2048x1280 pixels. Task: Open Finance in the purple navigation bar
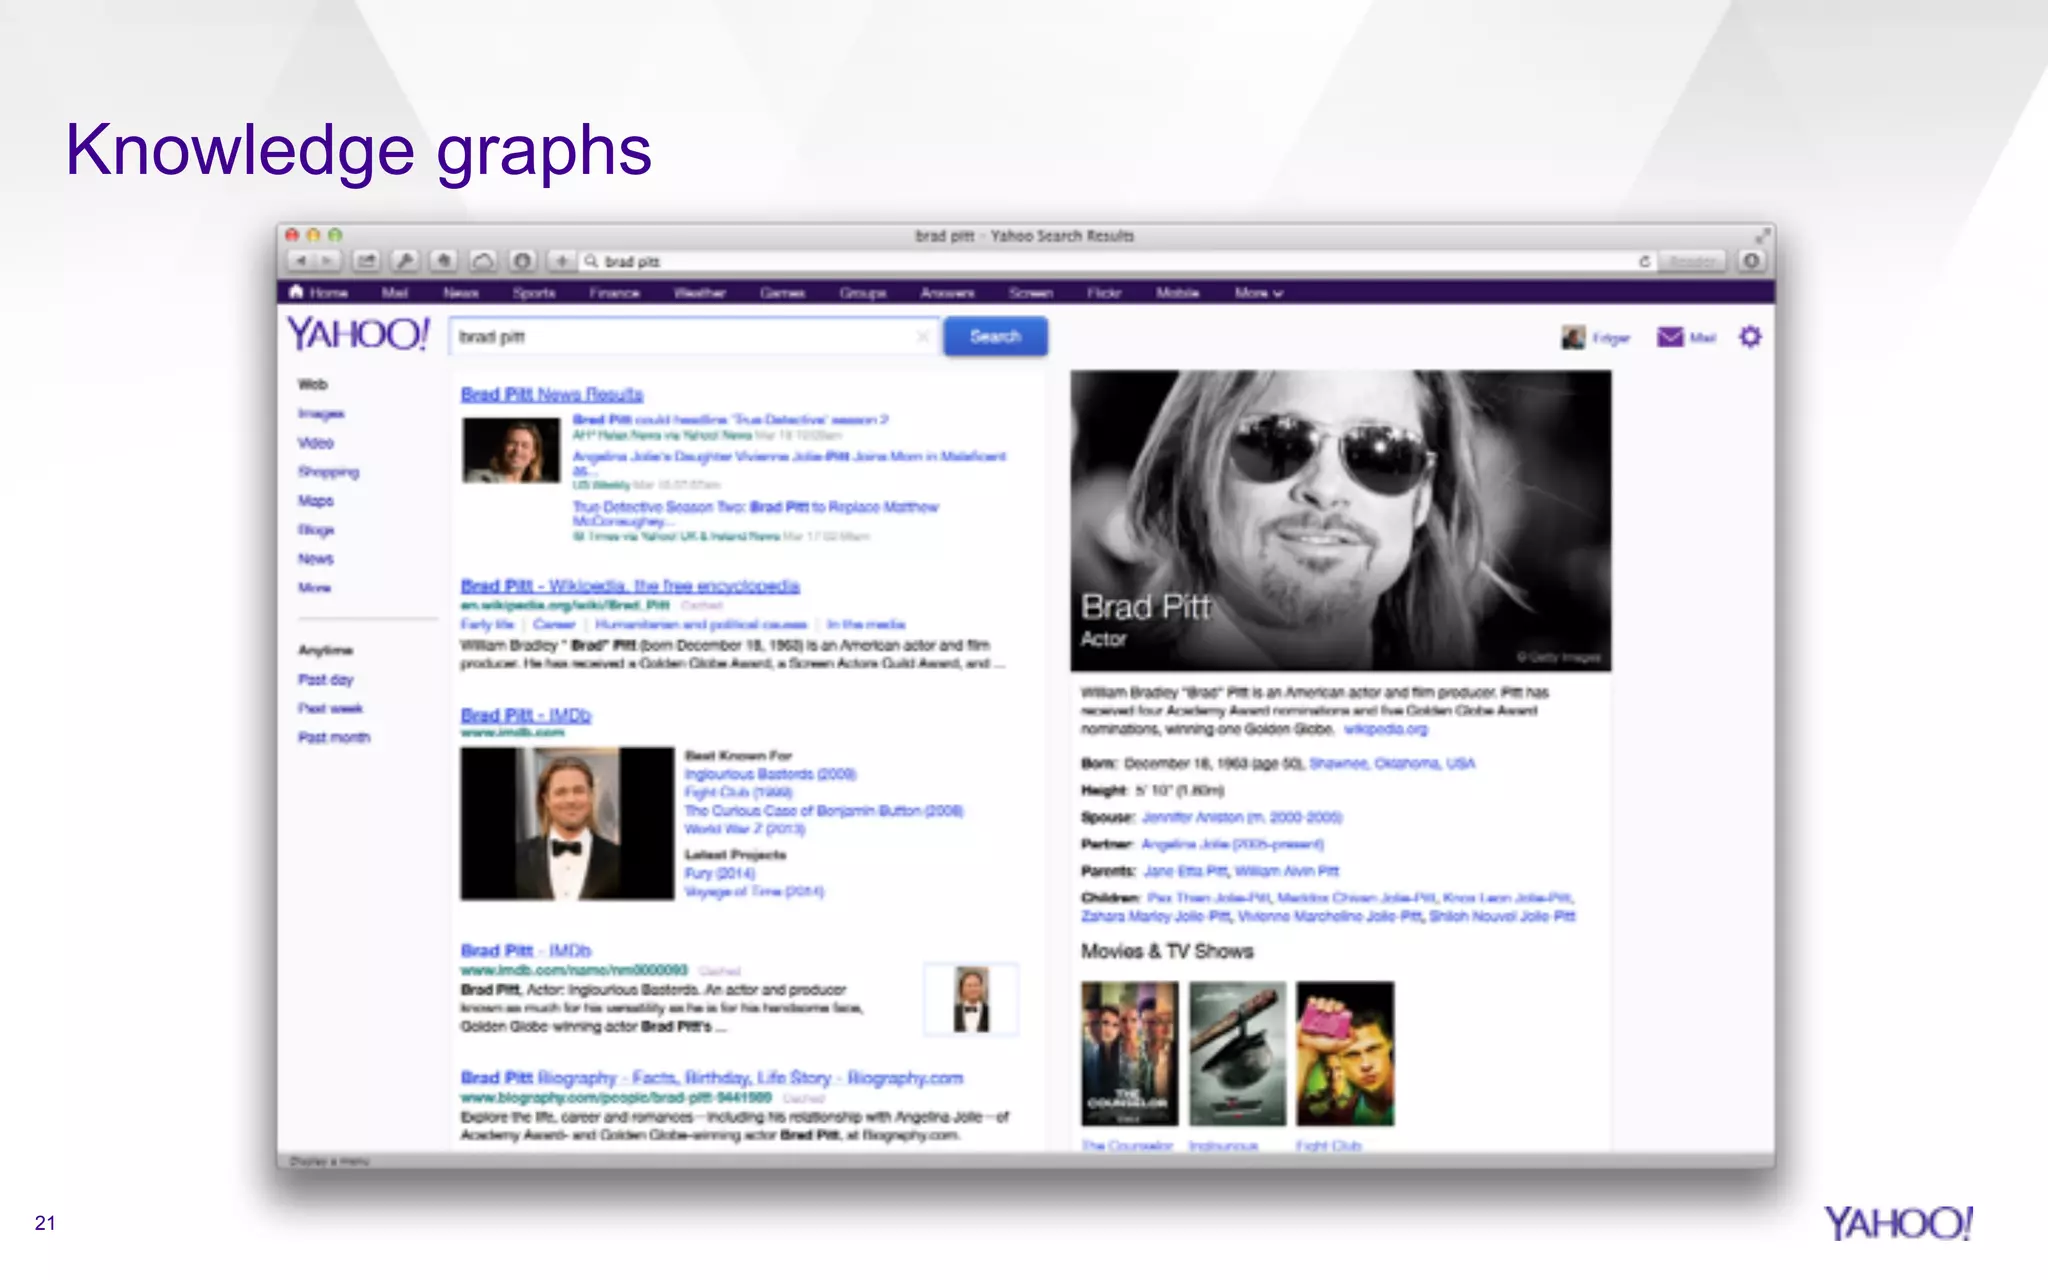614,293
